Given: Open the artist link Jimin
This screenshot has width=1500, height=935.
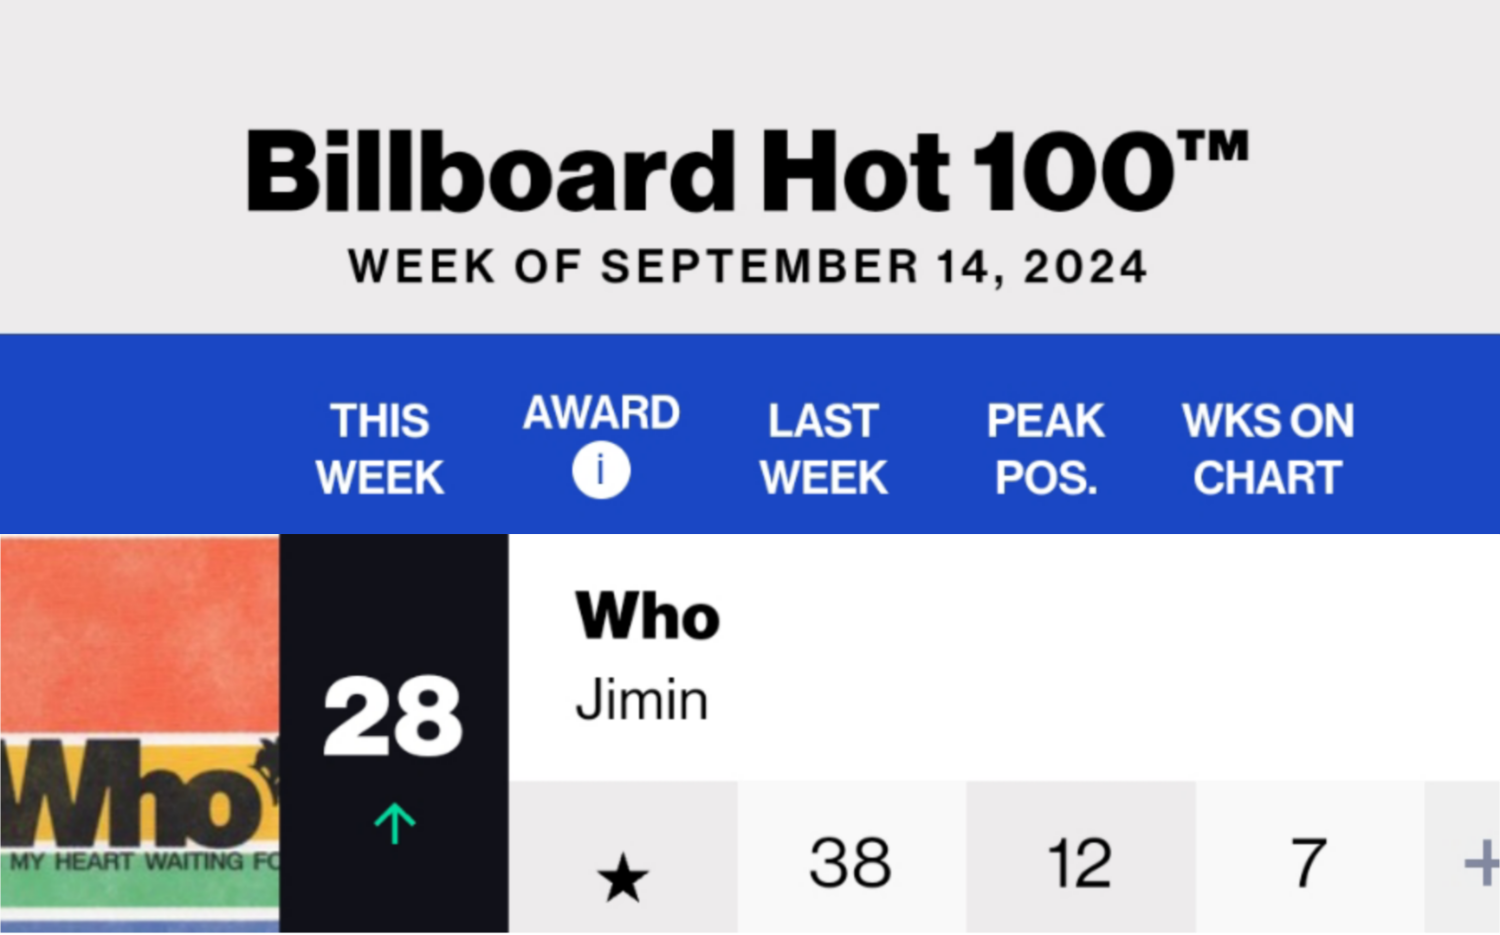Looking at the screenshot, I should pyautogui.click(x=642, y=699).
